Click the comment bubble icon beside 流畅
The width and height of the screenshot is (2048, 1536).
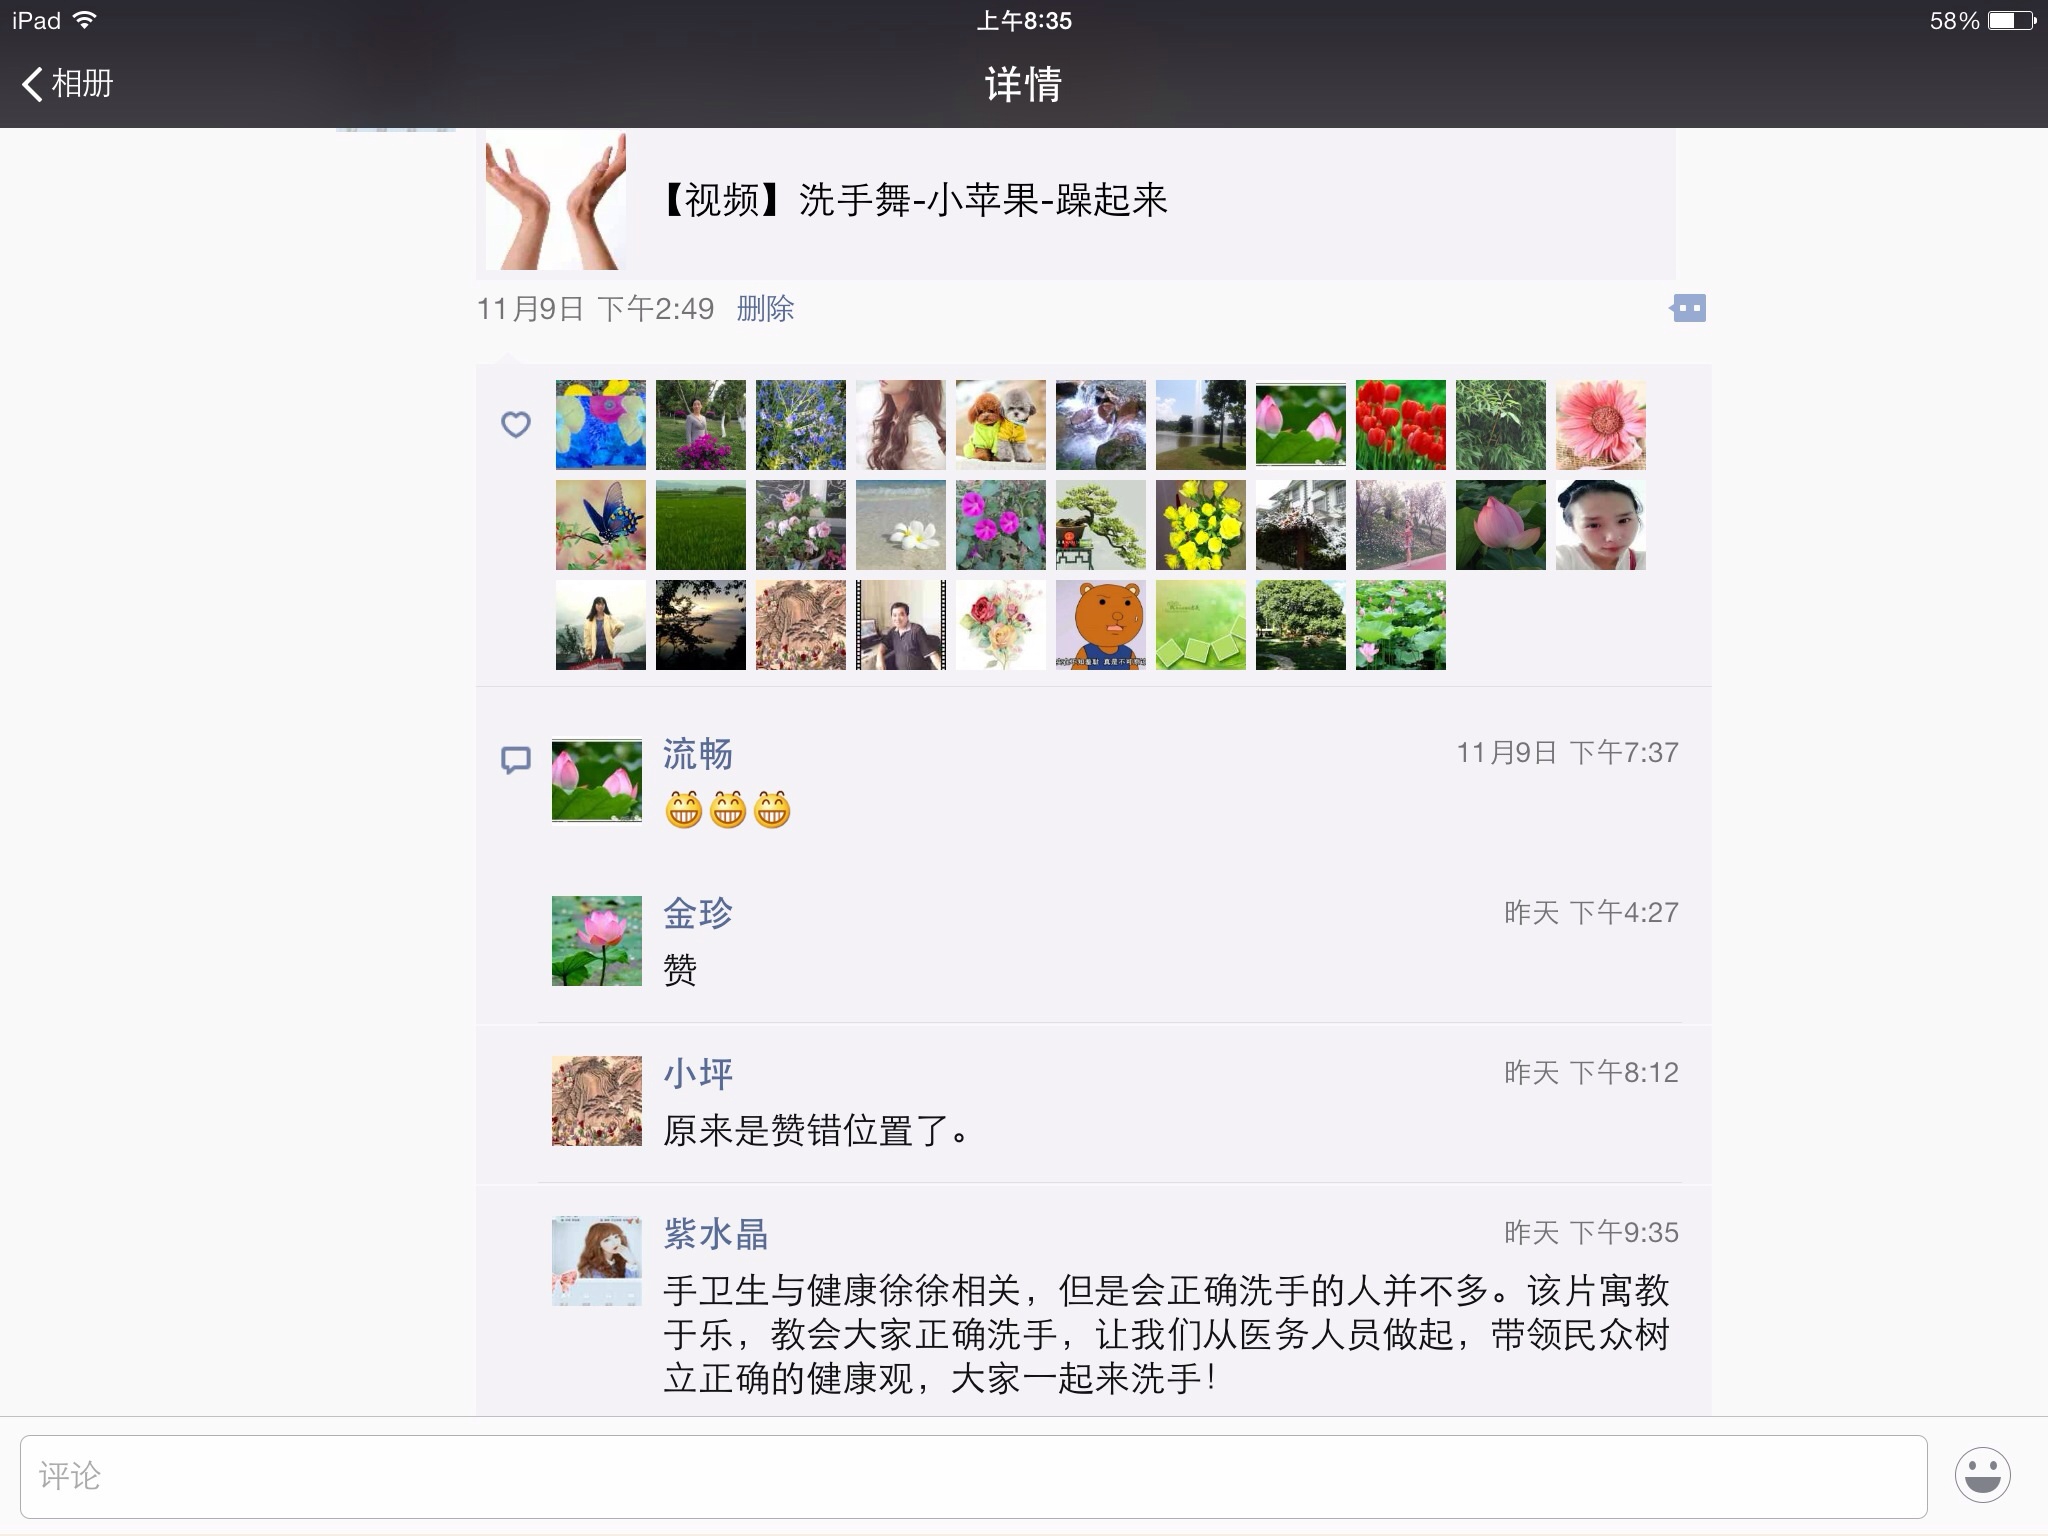516,761
